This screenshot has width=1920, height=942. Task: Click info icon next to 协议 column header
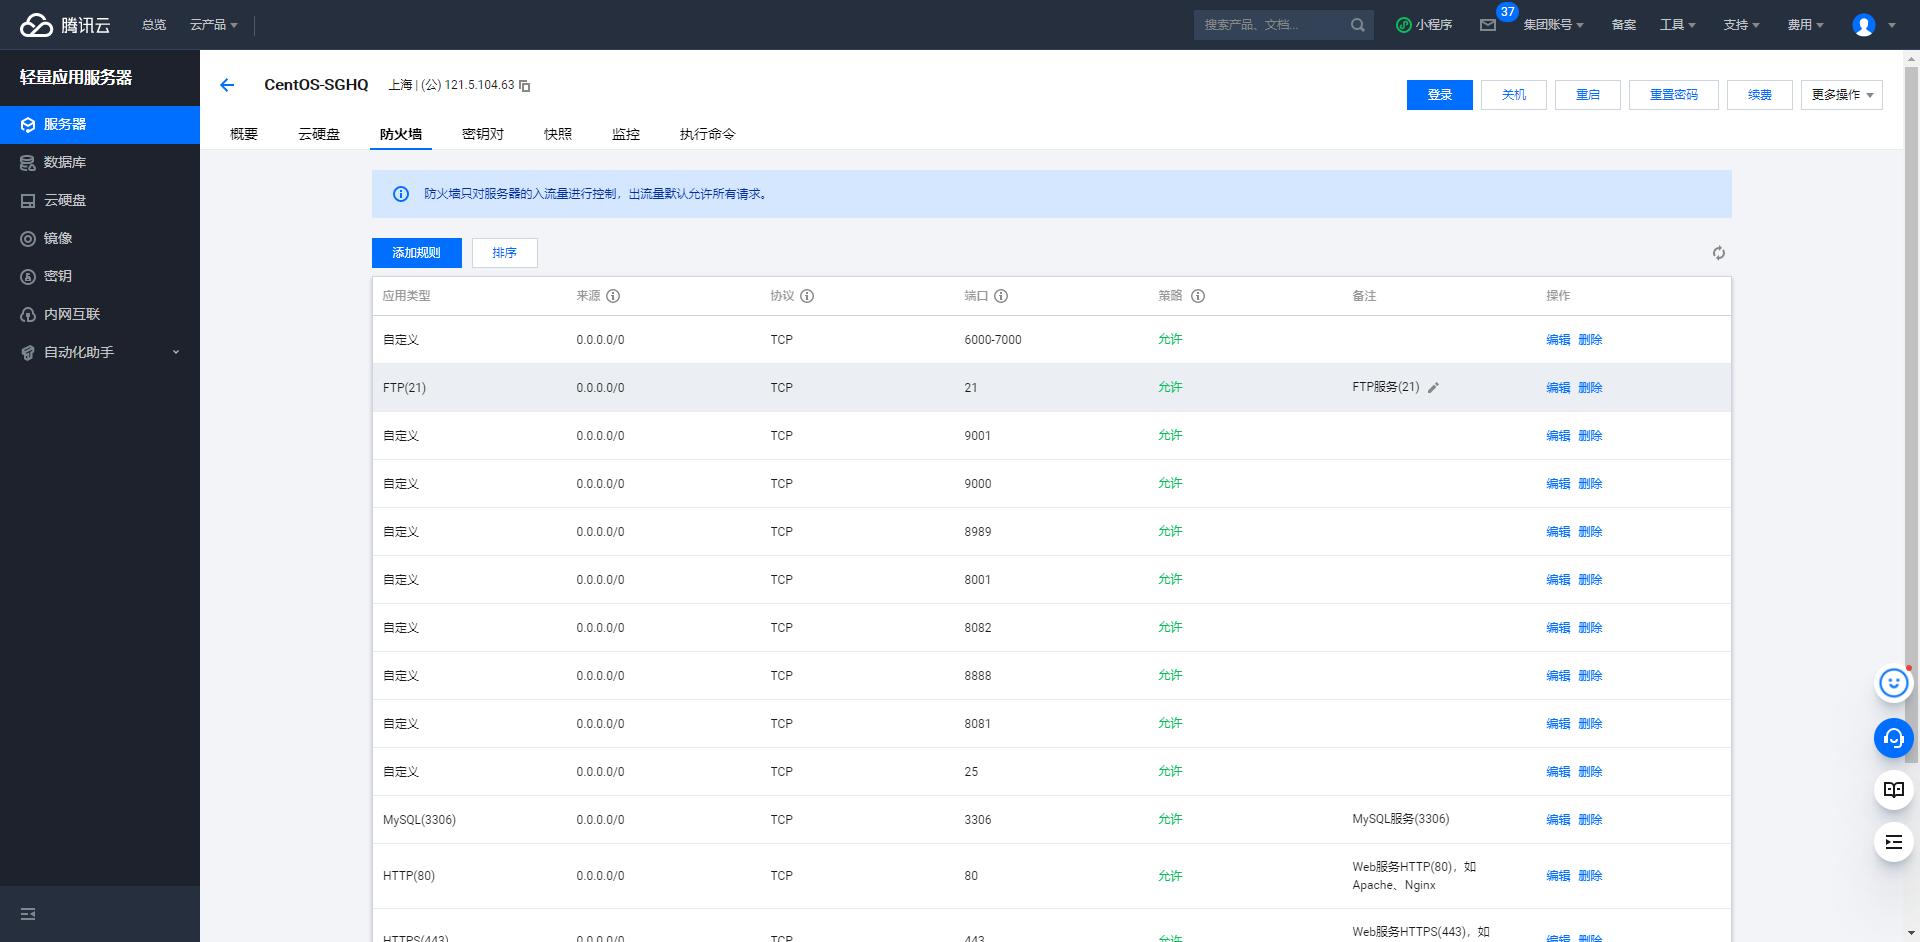pos(807,296)
